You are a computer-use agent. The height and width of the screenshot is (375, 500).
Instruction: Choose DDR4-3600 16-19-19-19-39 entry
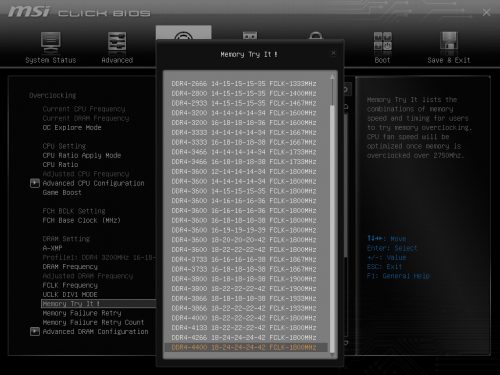[x=244, y=230]
